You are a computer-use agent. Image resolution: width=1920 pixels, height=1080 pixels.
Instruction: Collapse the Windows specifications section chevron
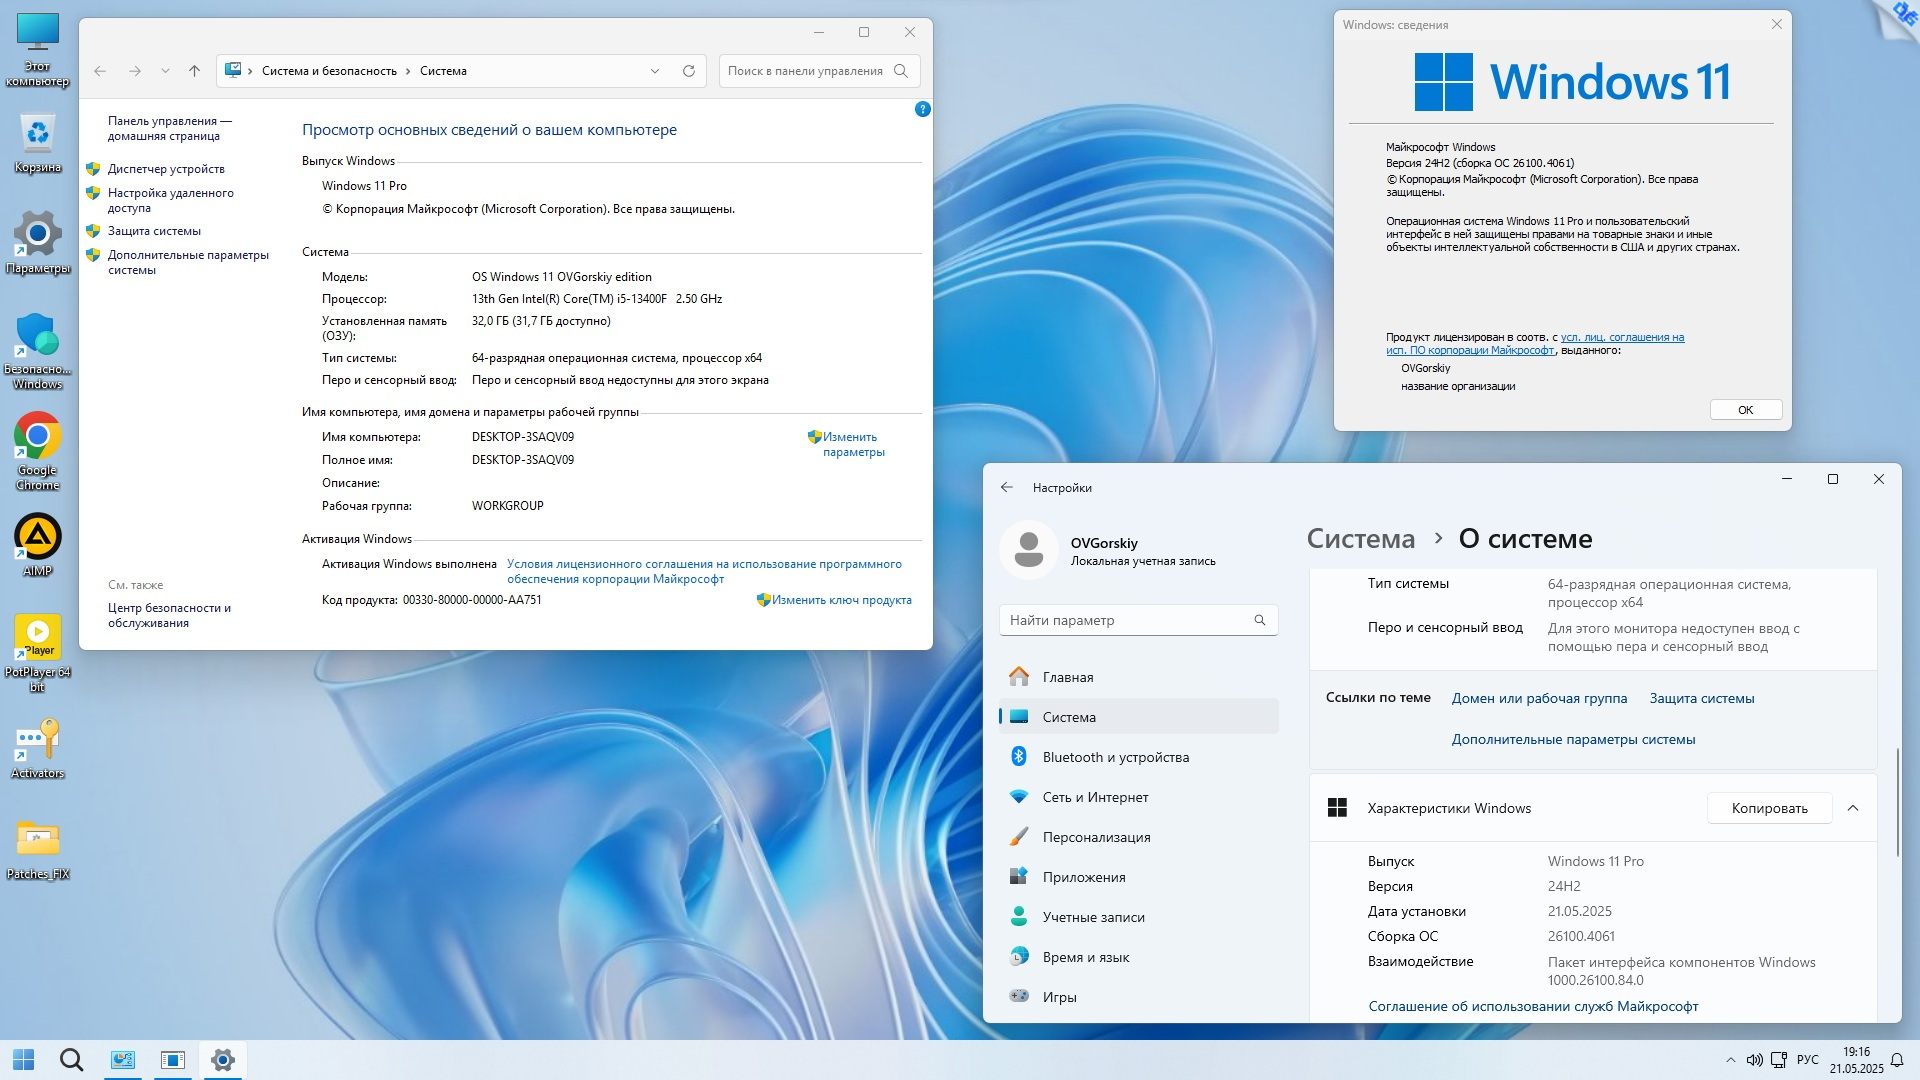[1852, 808]
